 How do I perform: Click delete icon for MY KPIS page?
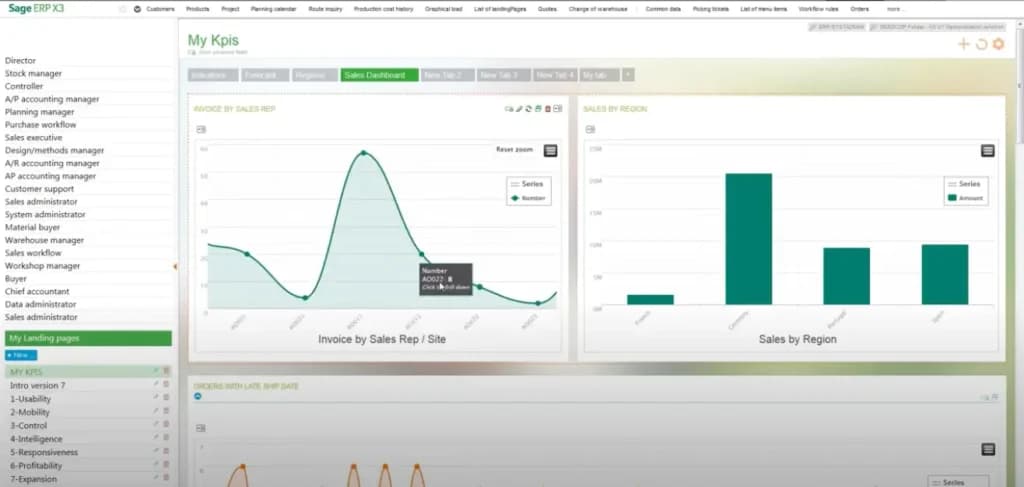coord(166,371)
